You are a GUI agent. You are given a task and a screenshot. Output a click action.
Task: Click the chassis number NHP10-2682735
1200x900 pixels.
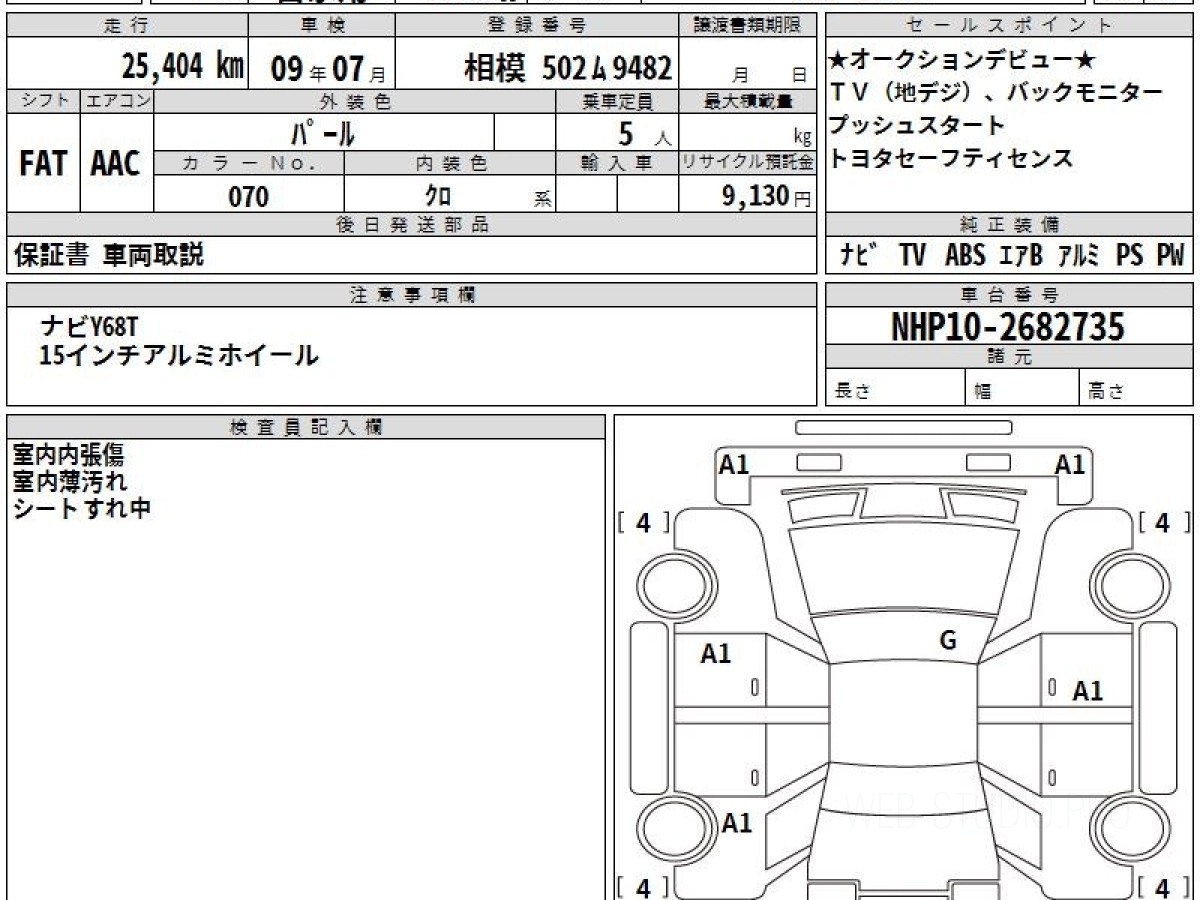tap(1008, 326)
